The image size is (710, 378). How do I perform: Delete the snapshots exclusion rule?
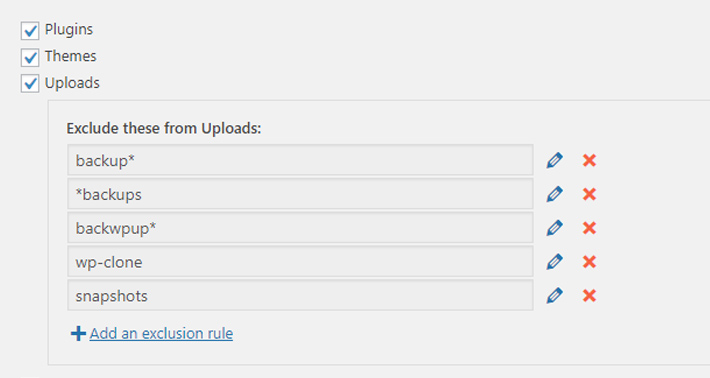pyautogui.click(x=589, y=296)
